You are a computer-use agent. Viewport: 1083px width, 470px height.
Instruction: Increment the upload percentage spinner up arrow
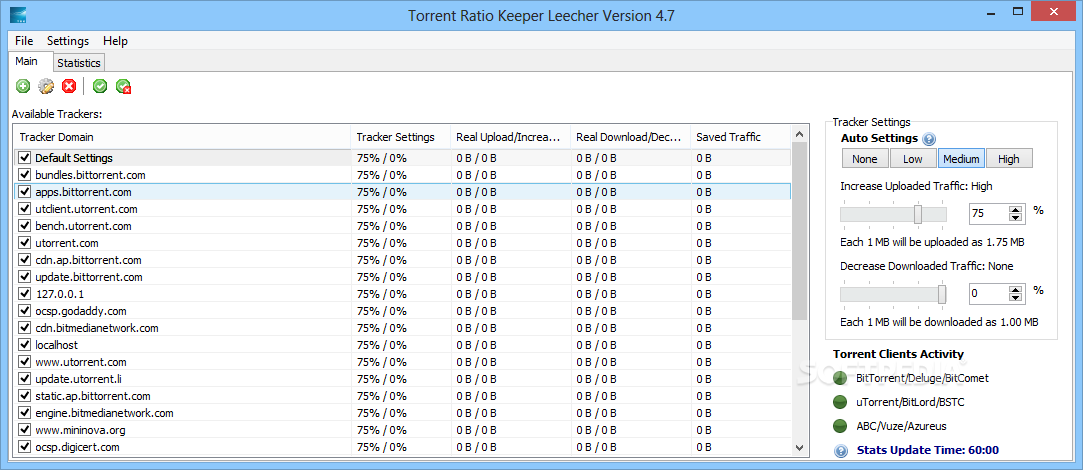coord(1015,209)
